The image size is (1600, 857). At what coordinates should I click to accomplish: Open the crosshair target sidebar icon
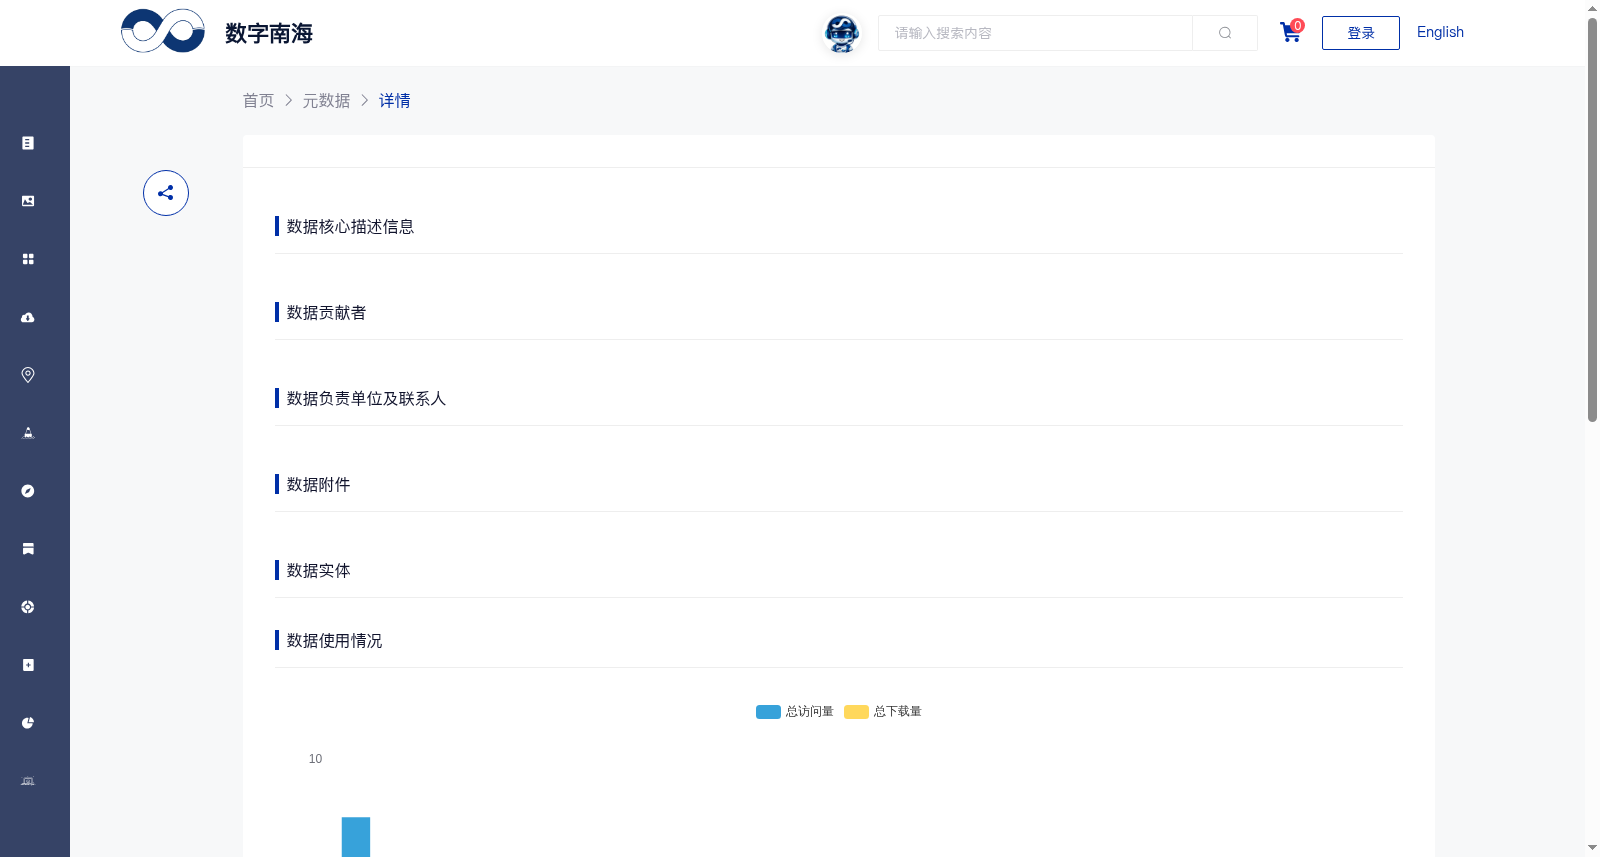pos(28,607)
